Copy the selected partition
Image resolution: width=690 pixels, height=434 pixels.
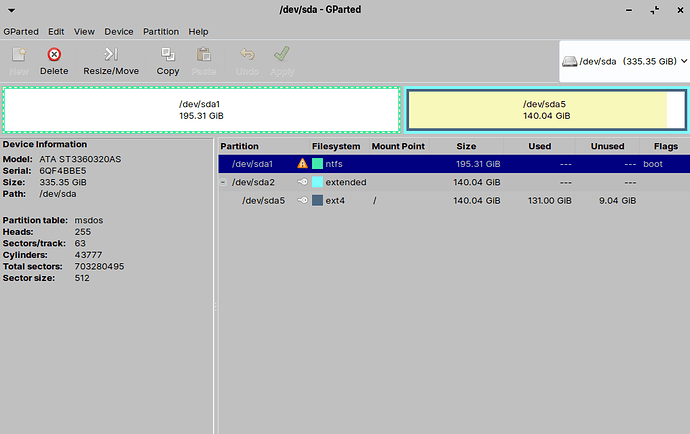pos(168,61)
